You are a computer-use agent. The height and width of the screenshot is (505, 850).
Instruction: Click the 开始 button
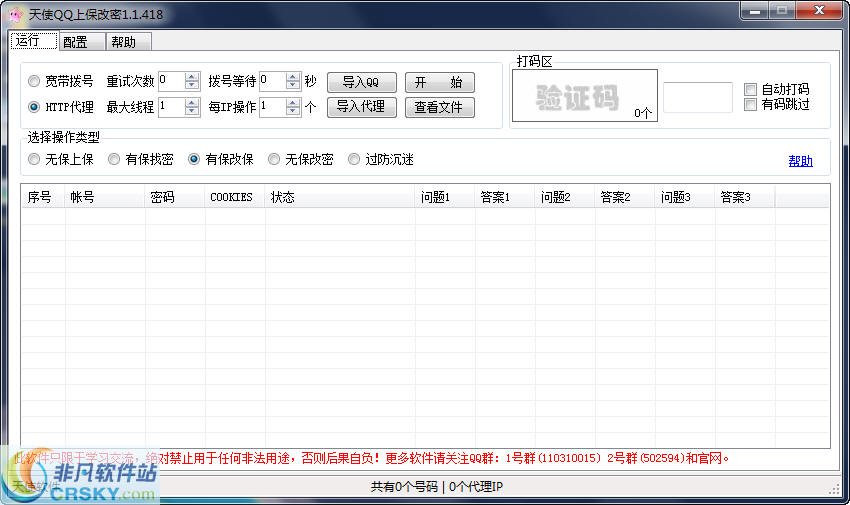(x=440, y=82)
